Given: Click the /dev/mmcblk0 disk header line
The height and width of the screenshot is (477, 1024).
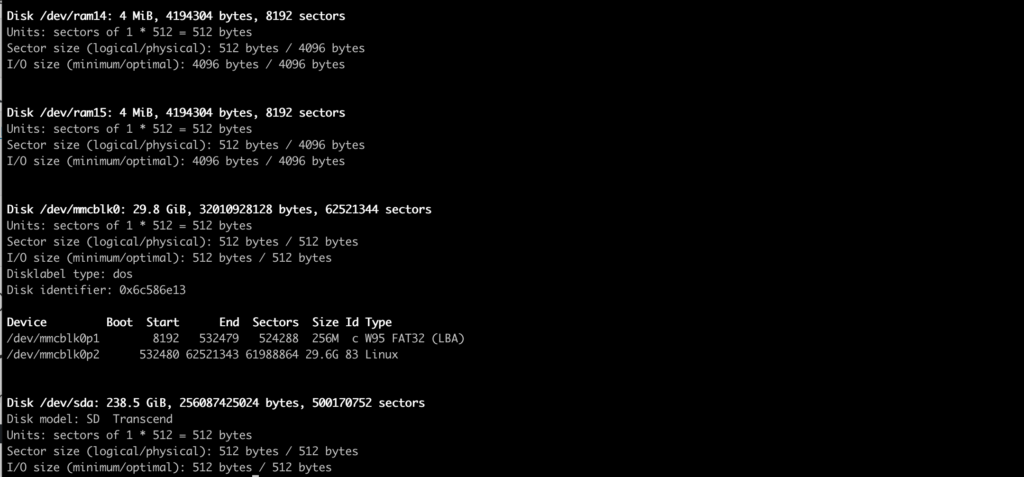Looking at the screenshot, I should click(219, 210).
